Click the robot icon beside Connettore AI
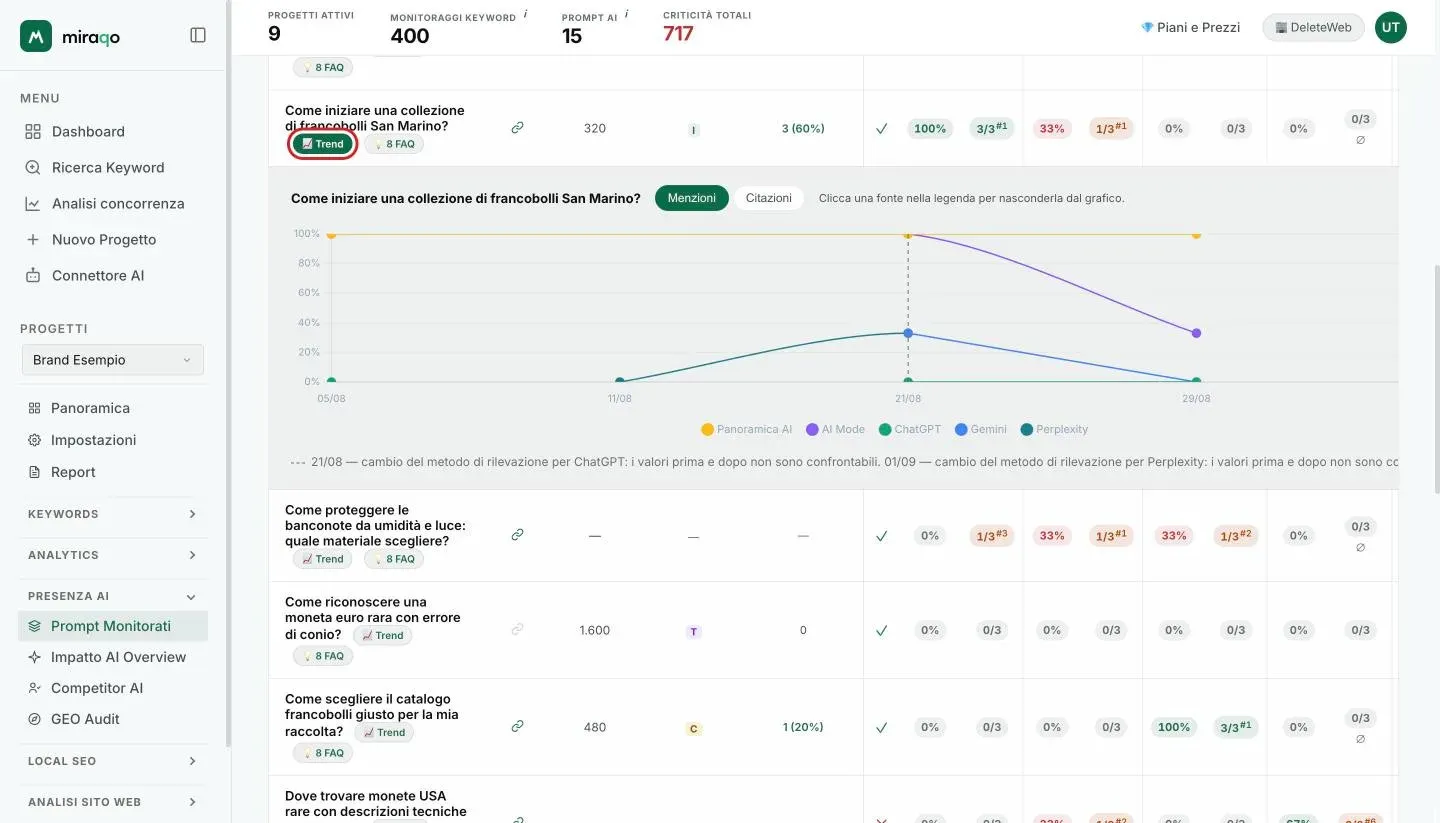The height and width of the screenshot is (823, 1440). [33, 275]
